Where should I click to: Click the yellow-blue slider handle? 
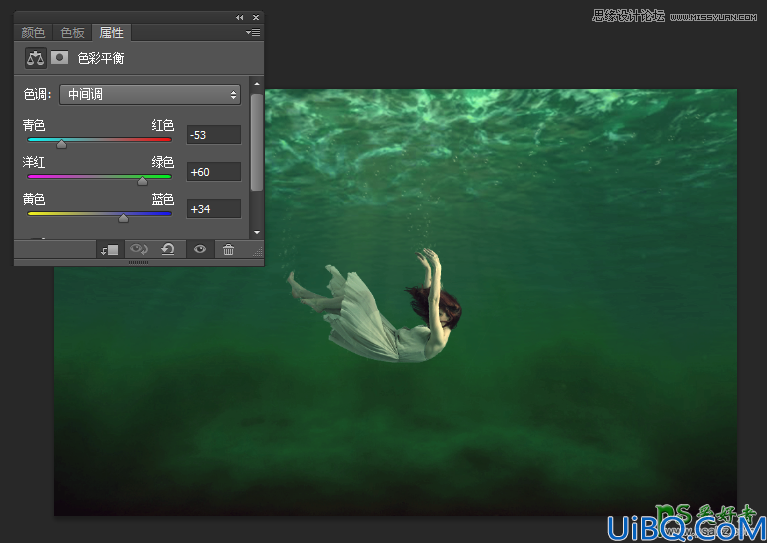(123, 218)
